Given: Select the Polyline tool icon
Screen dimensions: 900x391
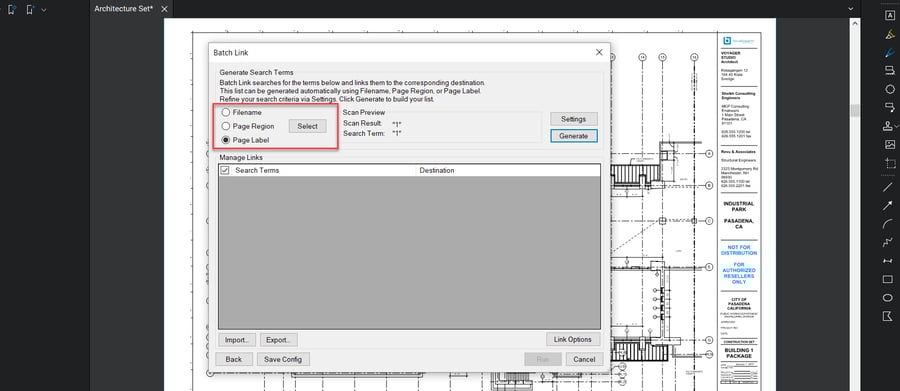Looking at the screenshot, I should coord(888,242).
